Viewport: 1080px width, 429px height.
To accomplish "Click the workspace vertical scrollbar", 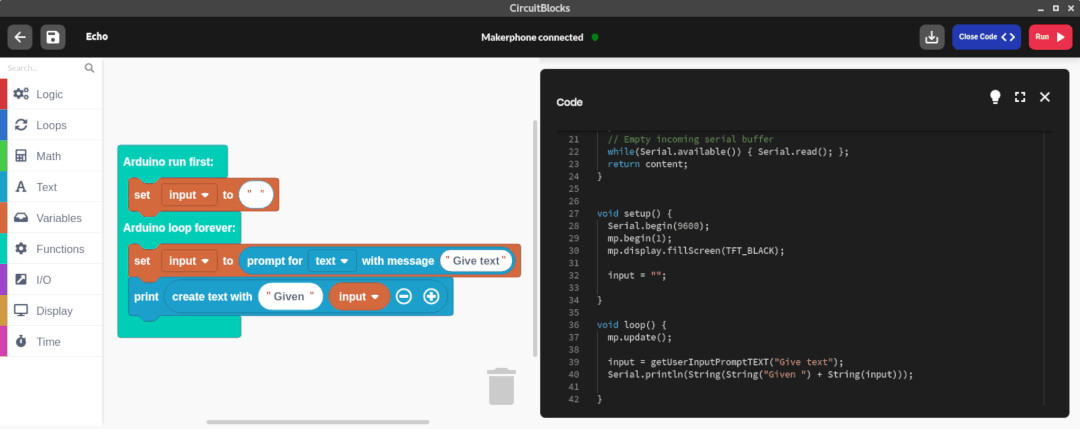I will pyautogui.click(x=534, y=238).
